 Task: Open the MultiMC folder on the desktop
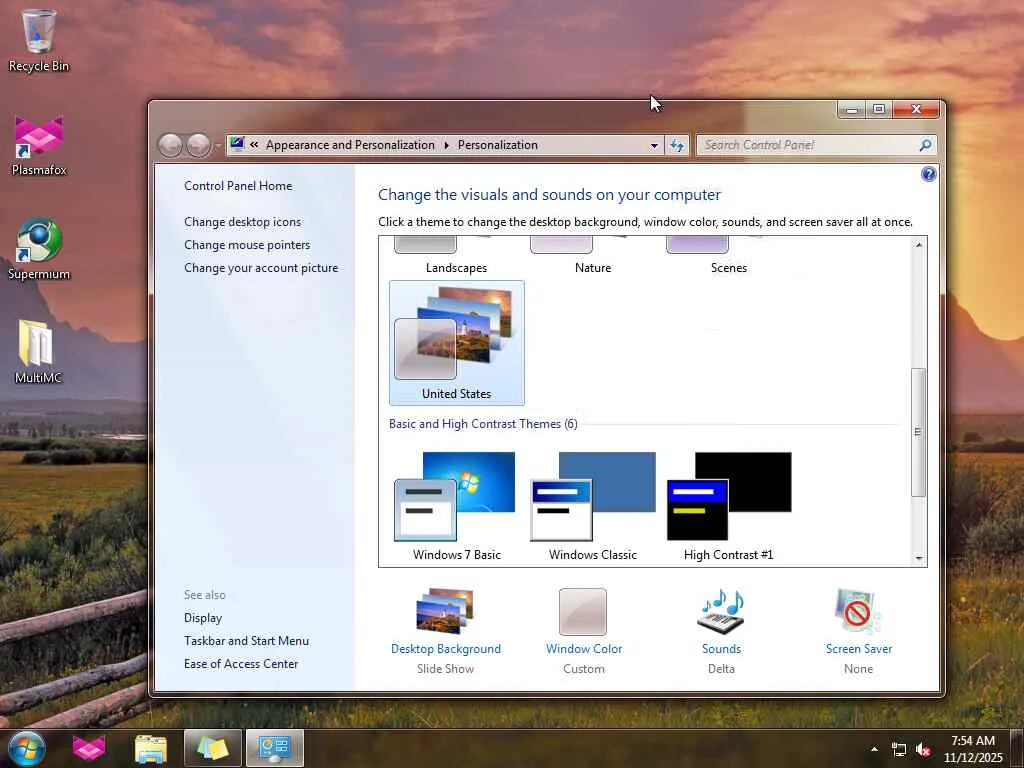point(38,351)
